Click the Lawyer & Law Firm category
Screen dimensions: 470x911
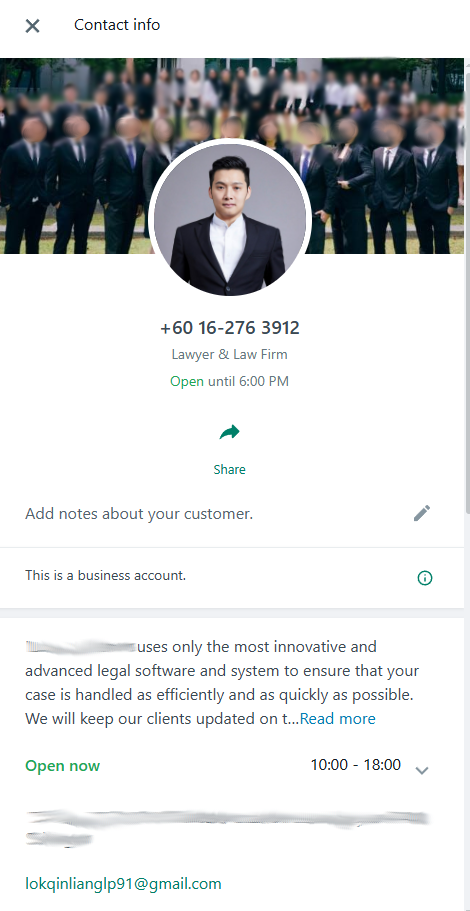(229, 354)
